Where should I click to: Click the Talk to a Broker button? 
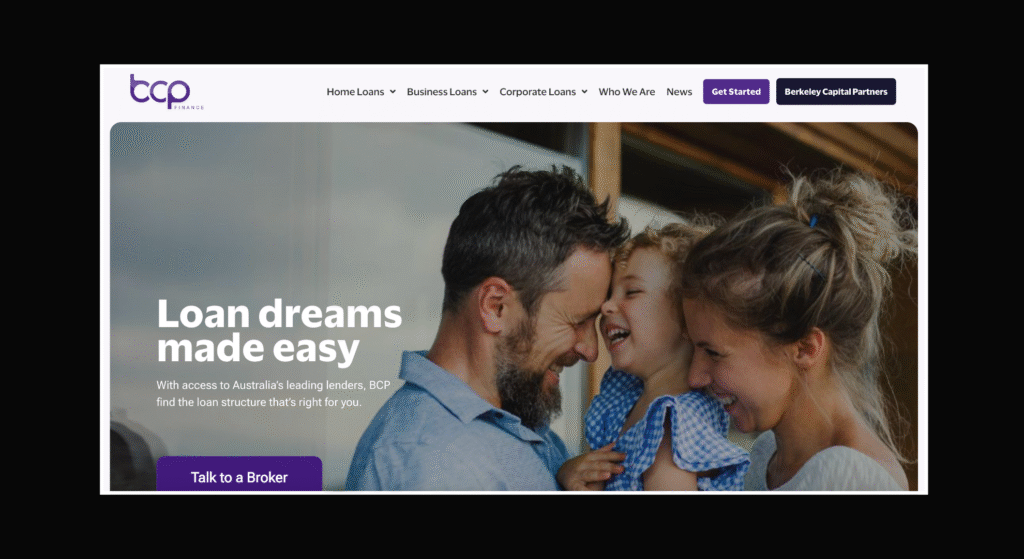239,474
